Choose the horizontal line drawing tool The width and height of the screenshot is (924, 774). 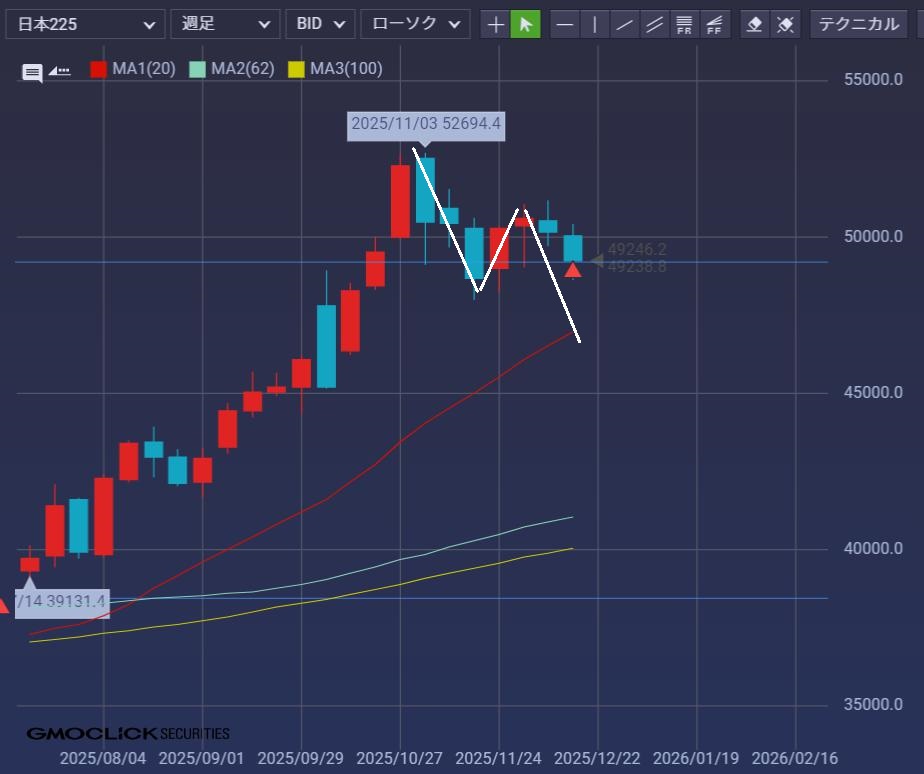565,24
